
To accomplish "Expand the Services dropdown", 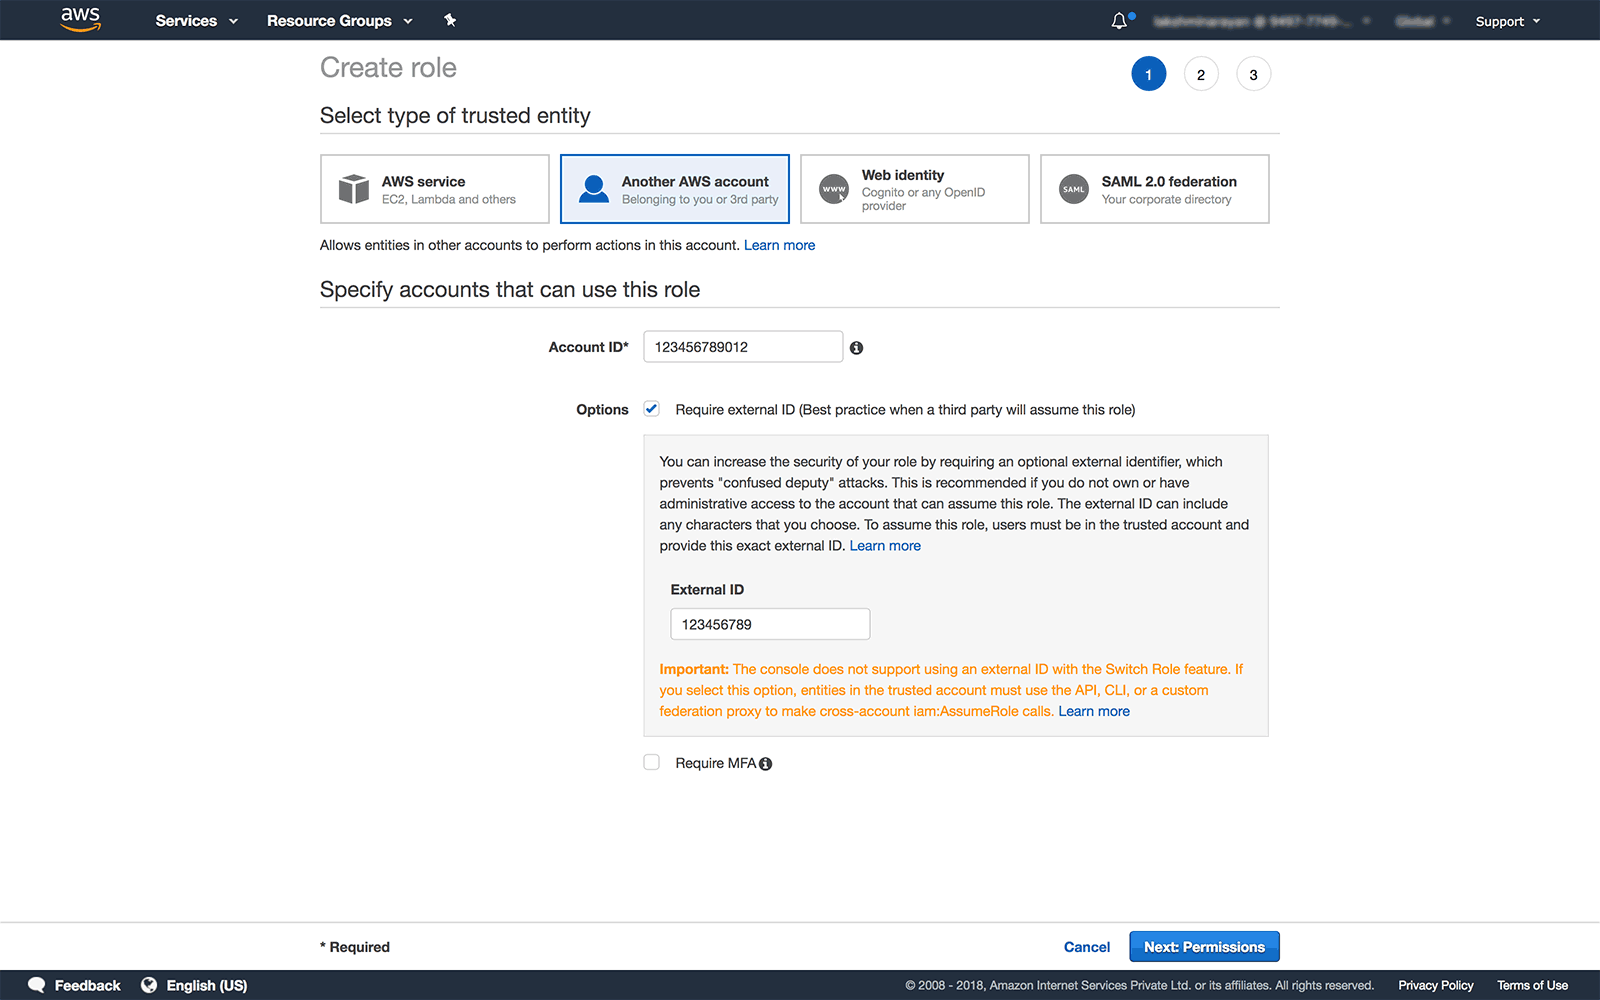I will click(x=196, y=21).
